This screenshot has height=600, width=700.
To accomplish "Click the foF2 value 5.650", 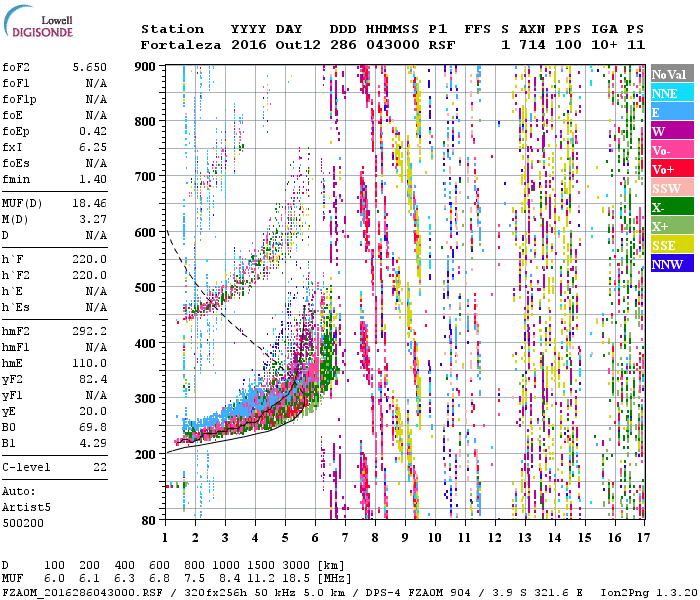I will tap(90, 67).
